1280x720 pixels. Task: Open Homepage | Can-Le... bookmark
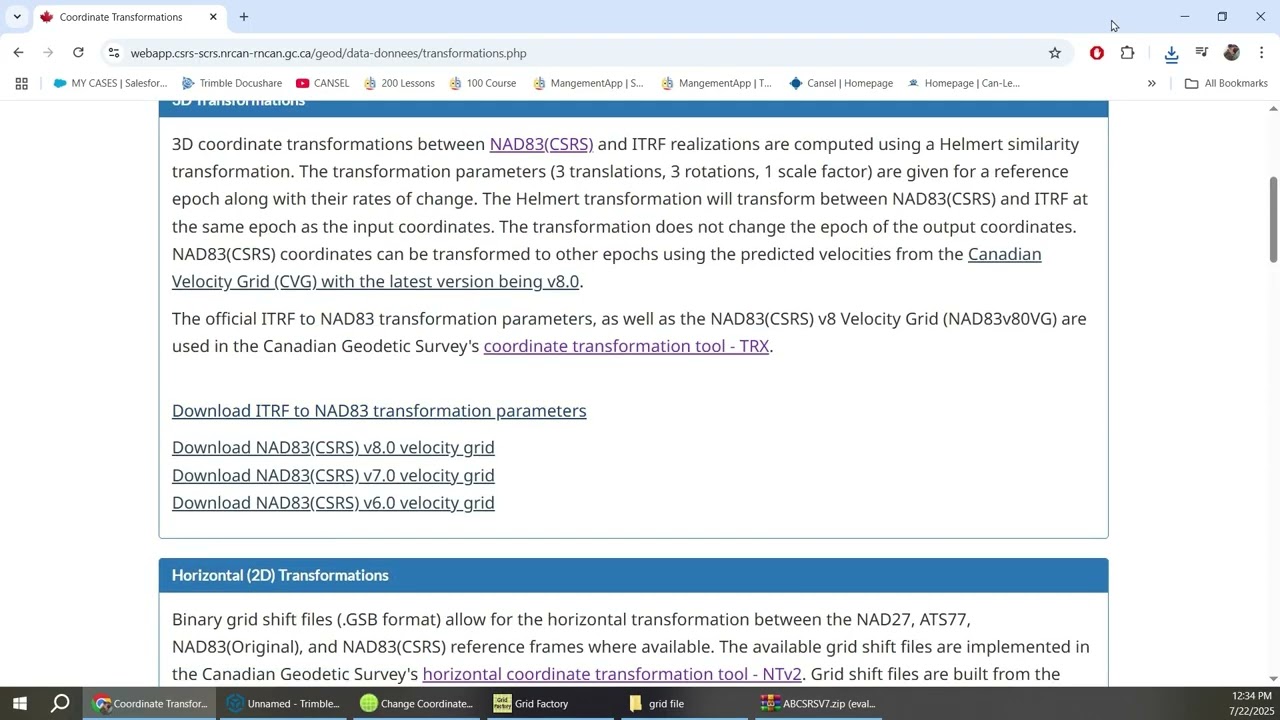pos(964,83)
